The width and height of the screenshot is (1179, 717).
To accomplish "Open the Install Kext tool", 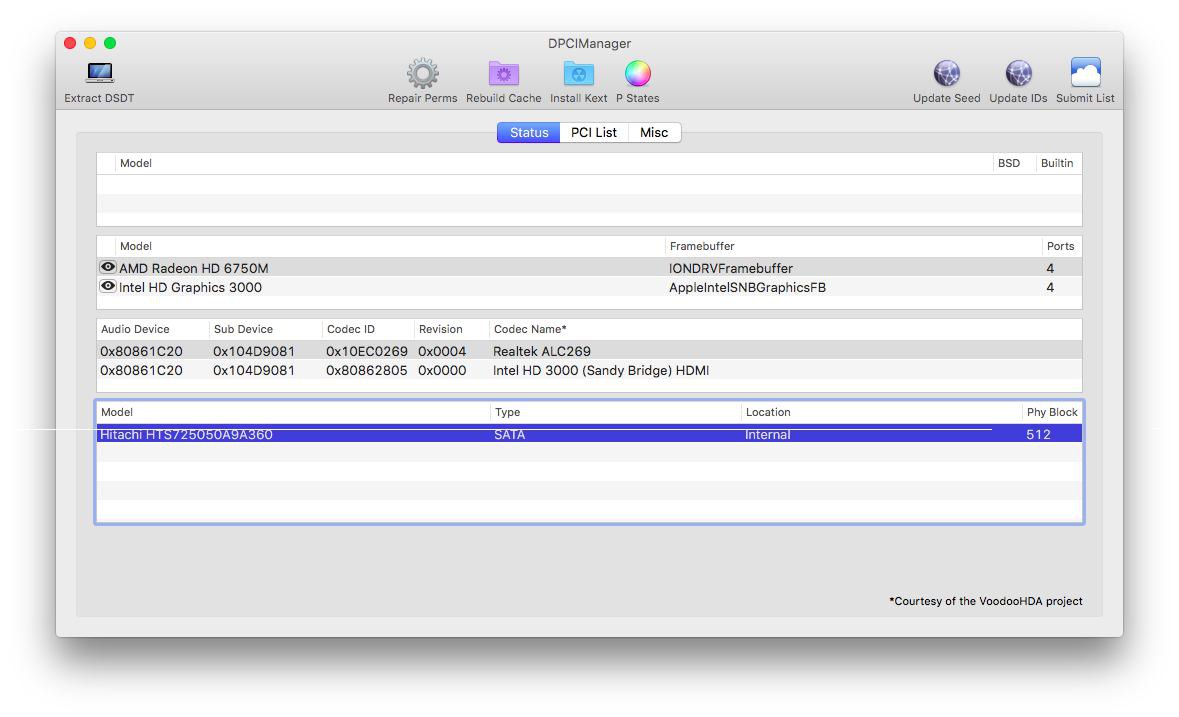I will click(x=579, y=74).
